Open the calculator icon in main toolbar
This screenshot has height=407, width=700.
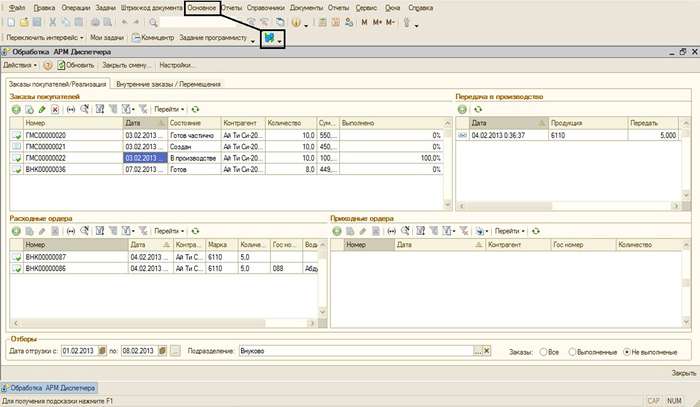click(x=322, y=22)
